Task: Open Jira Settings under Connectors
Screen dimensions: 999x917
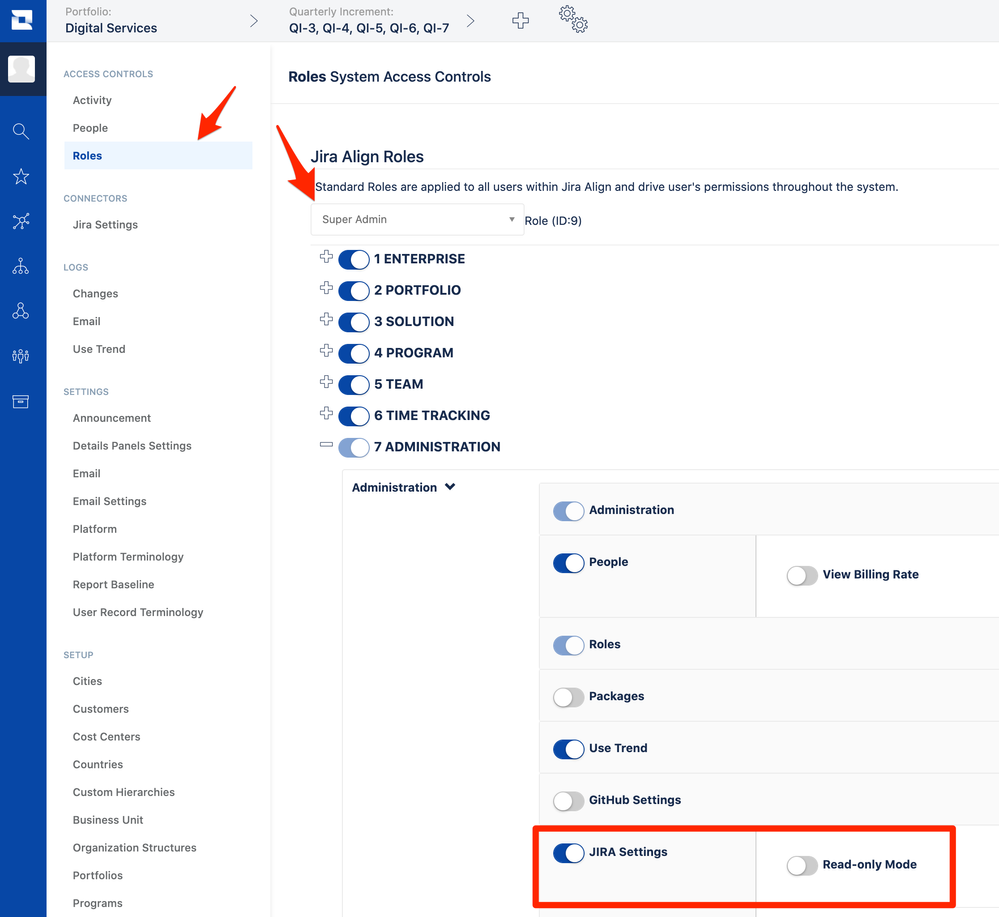Action: coord(105,224)
